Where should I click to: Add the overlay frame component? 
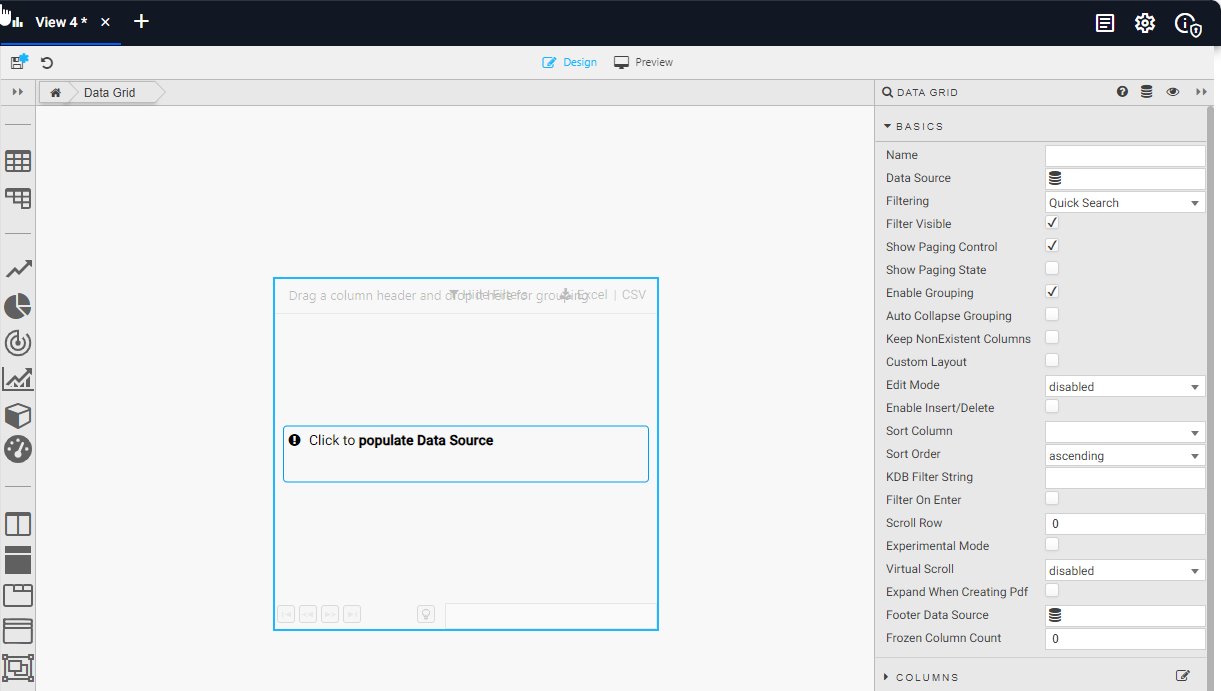(18, 667)
